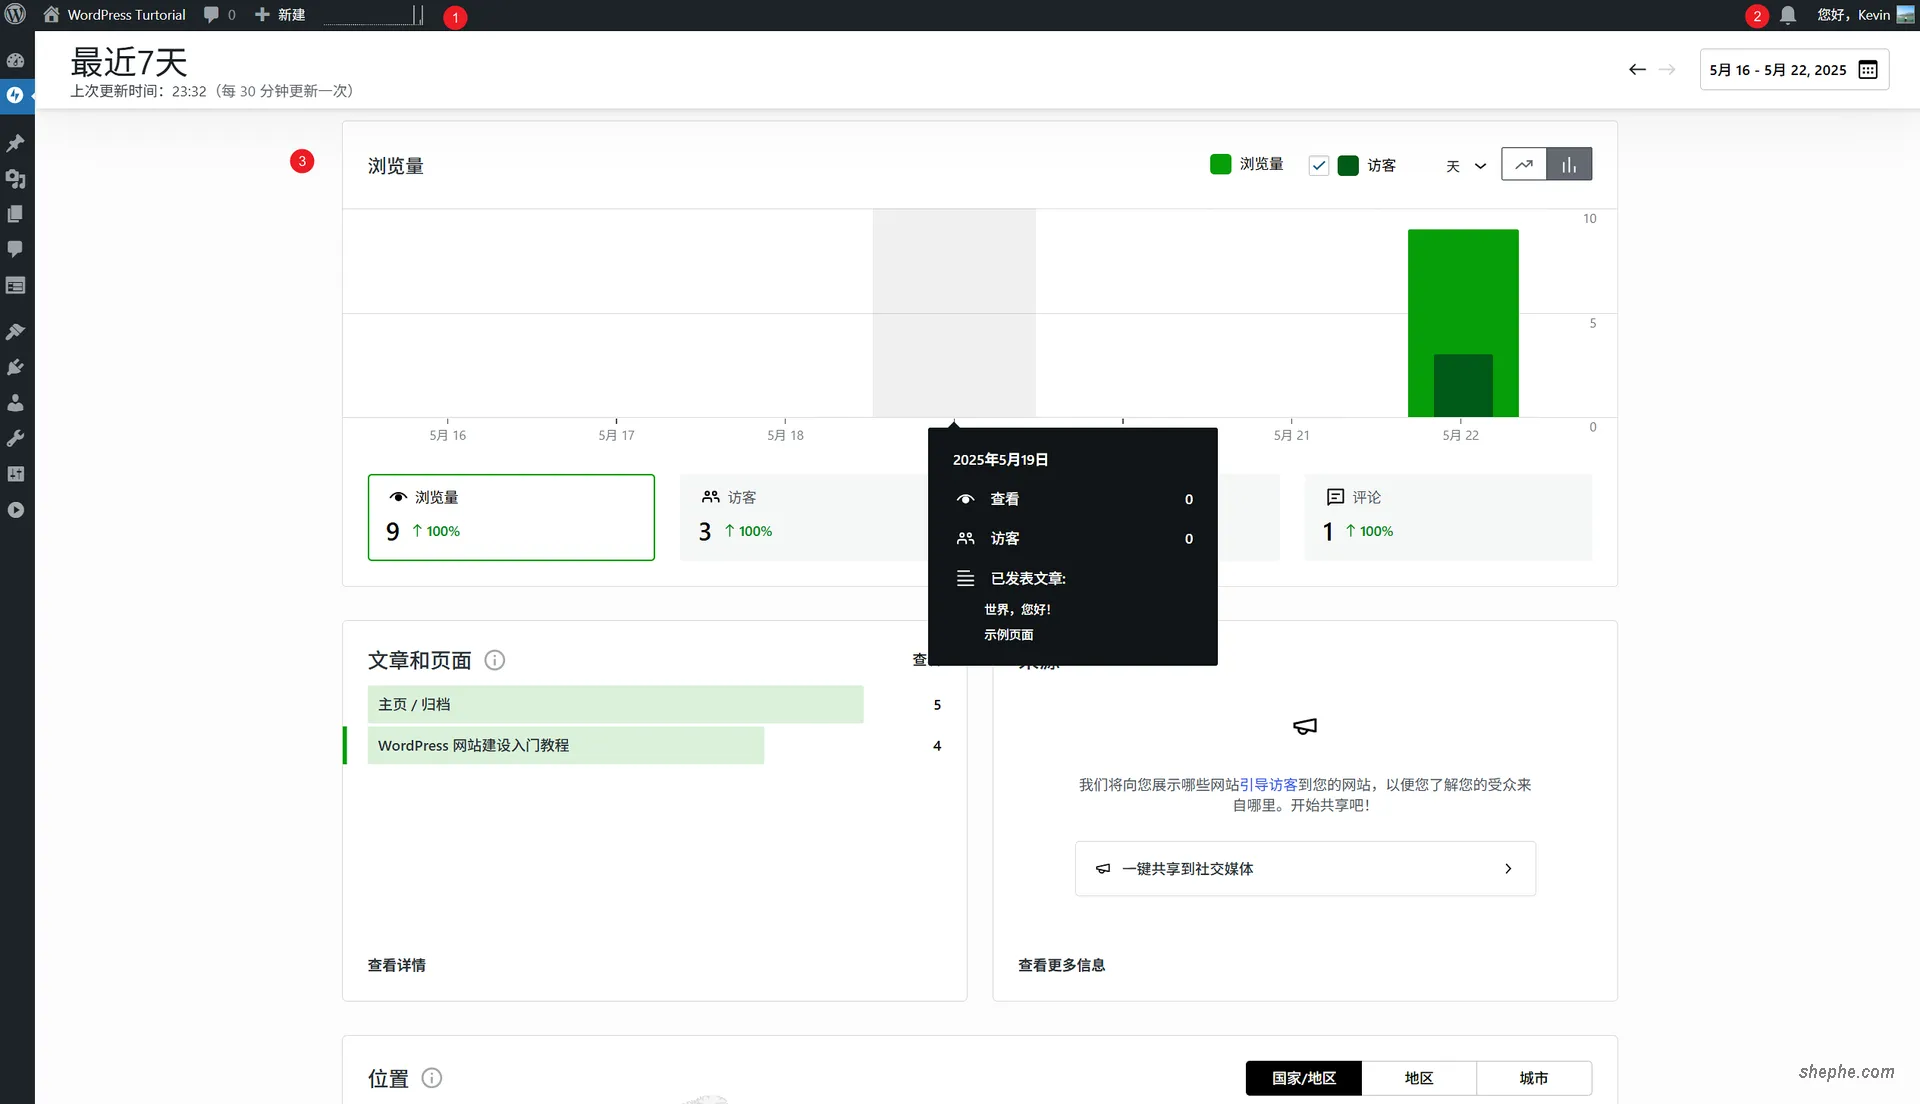1920x1104 pixels.
Task: Open the 天 interval dropdown
Action: (x=1465, y=166)
